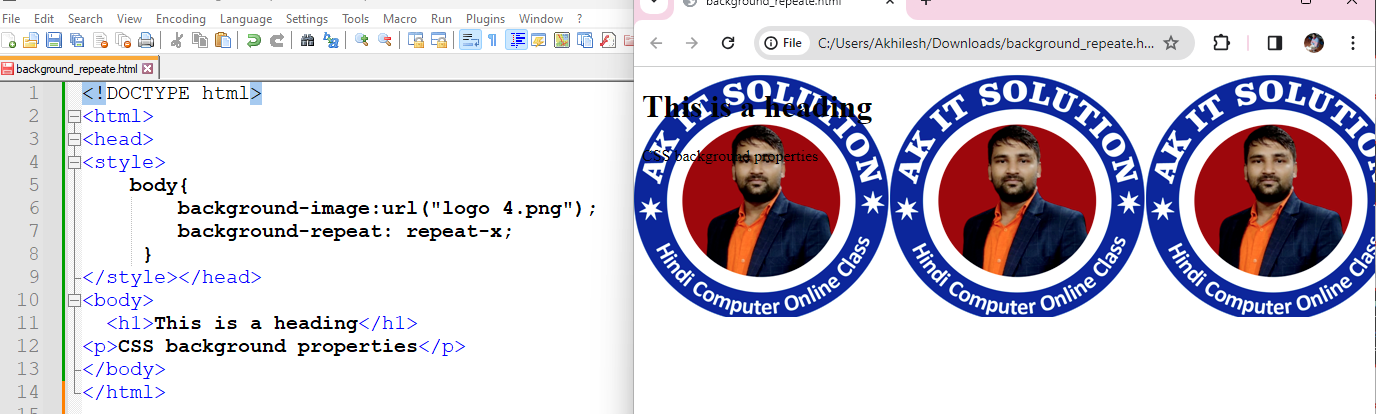Image resolution: width=1376 pixels, height=414 pixels.
Task: Open Chrome extensions puzzle icon
Action: [x=1221, y=43]
